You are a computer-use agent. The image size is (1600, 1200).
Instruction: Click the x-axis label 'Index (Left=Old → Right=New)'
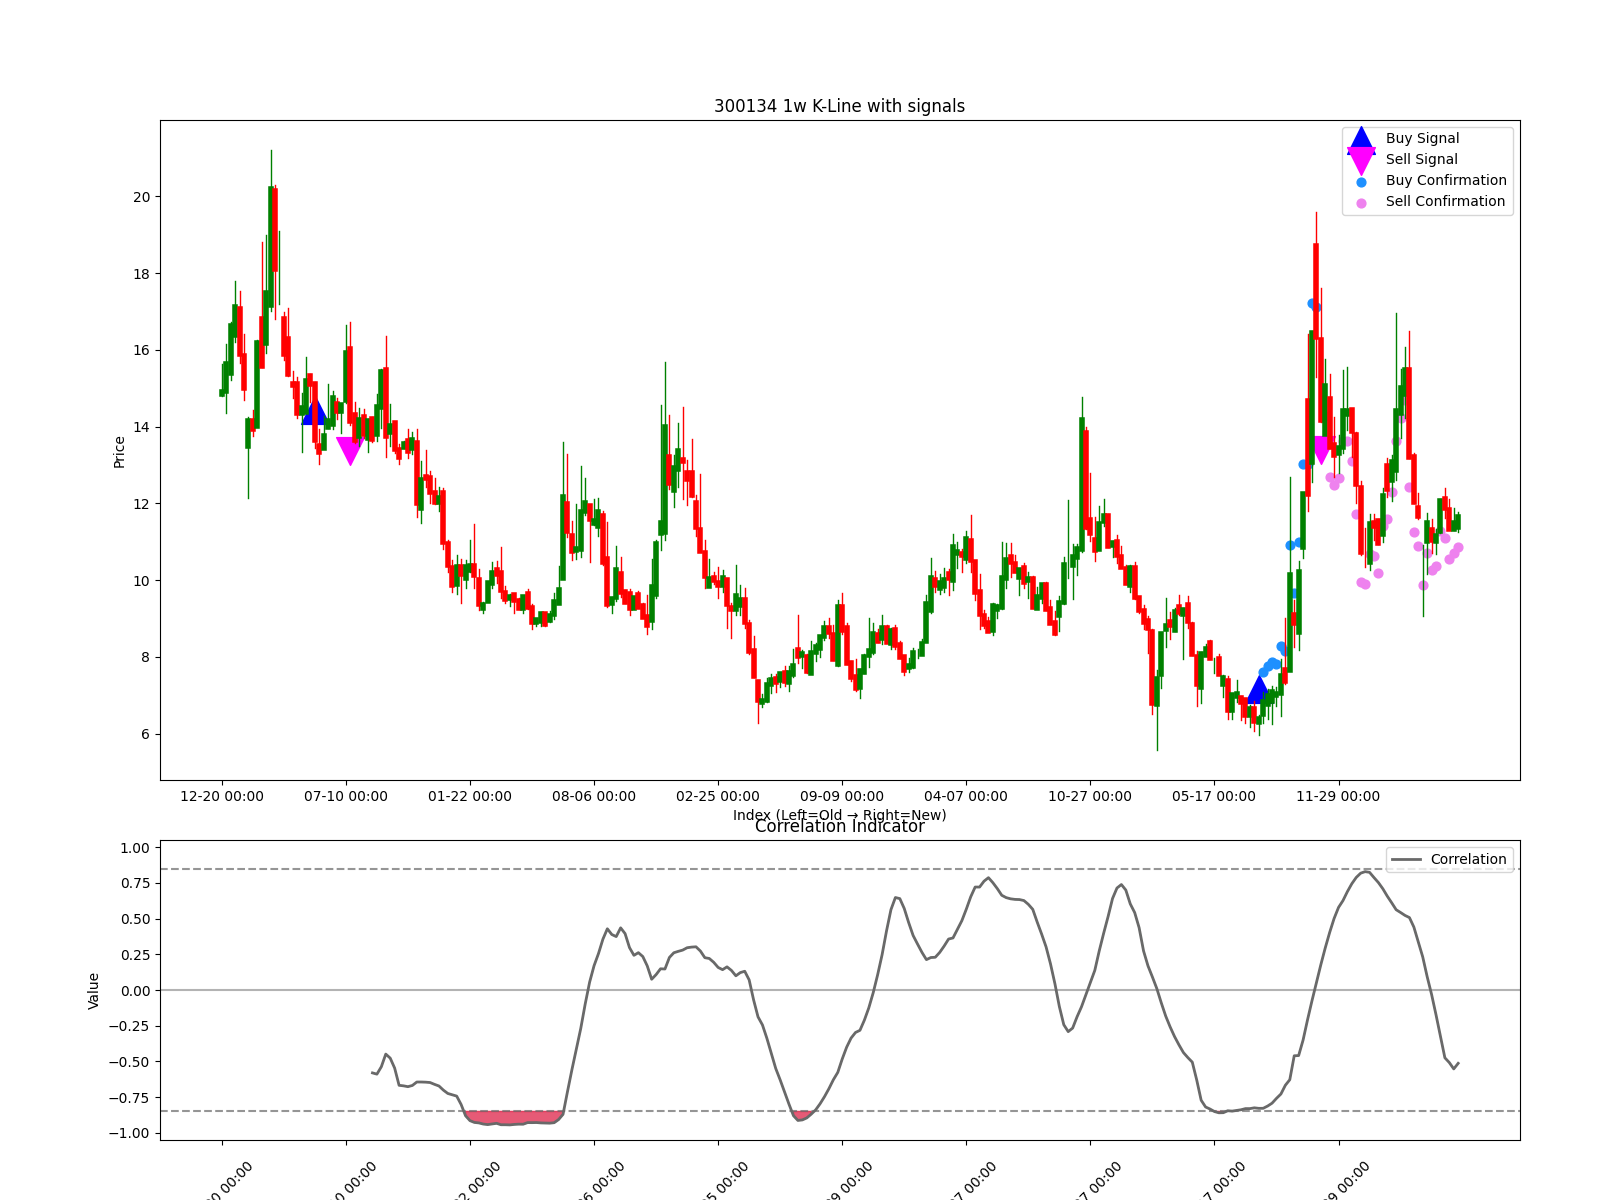point(839,815)
